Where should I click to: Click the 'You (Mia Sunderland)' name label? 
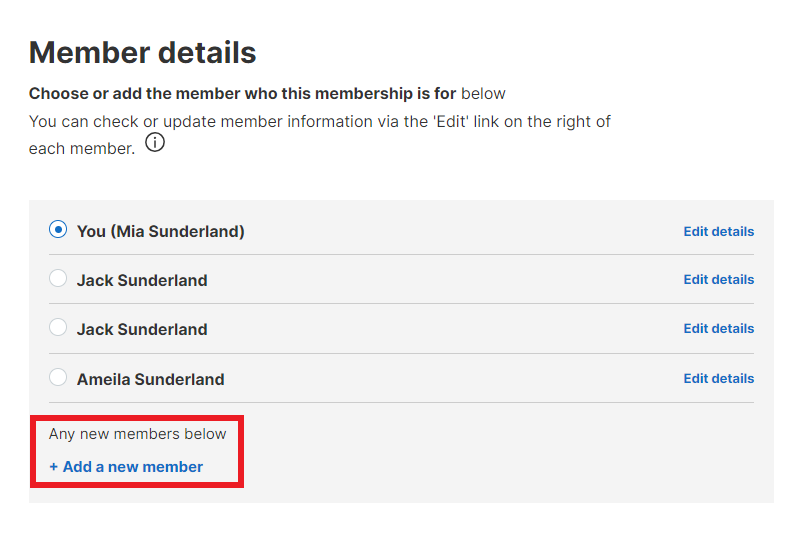[x=161, y=231]
